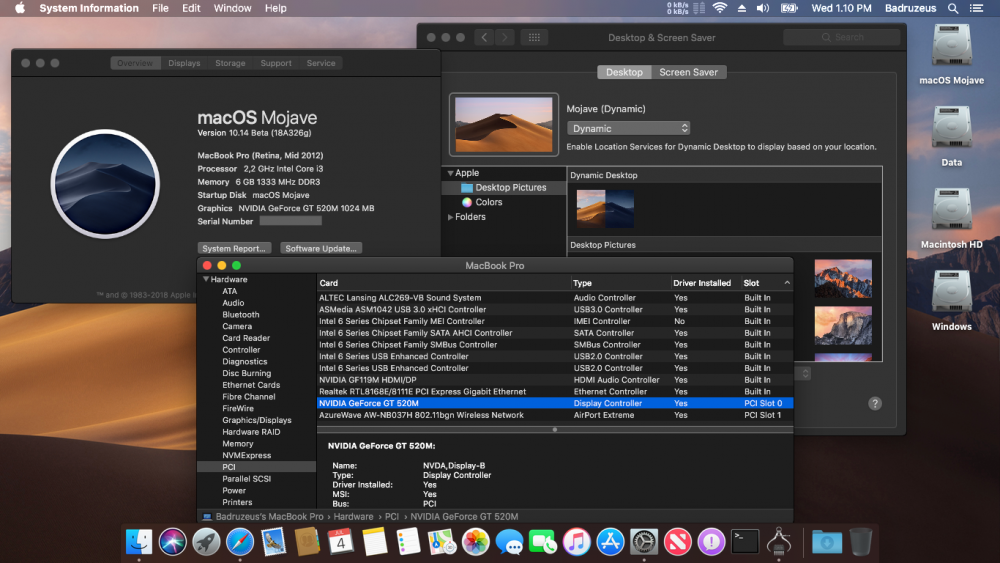Image resolution: width=1000 pixels, height=563 pixels.
Task: Click the eject icon in menu bar
Action: (742, 8)
